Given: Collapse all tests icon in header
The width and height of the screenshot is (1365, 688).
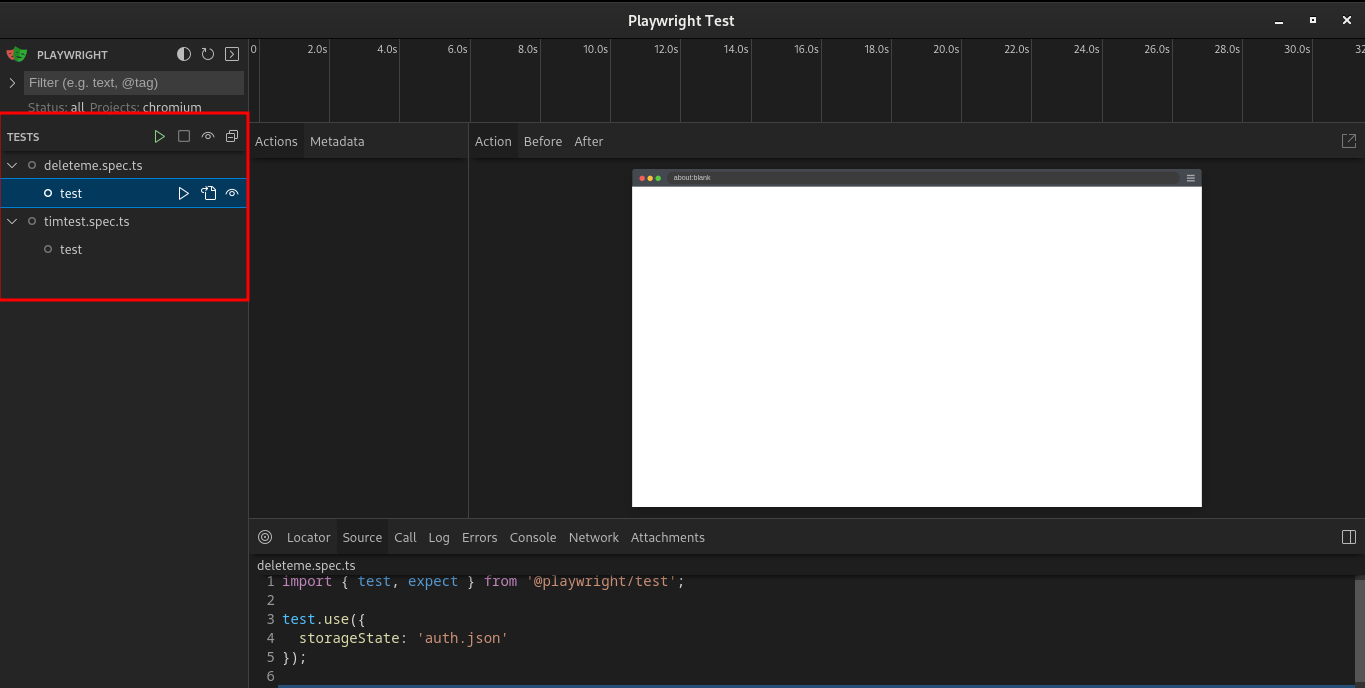Looking at the screenshot, I should (232, 136).
